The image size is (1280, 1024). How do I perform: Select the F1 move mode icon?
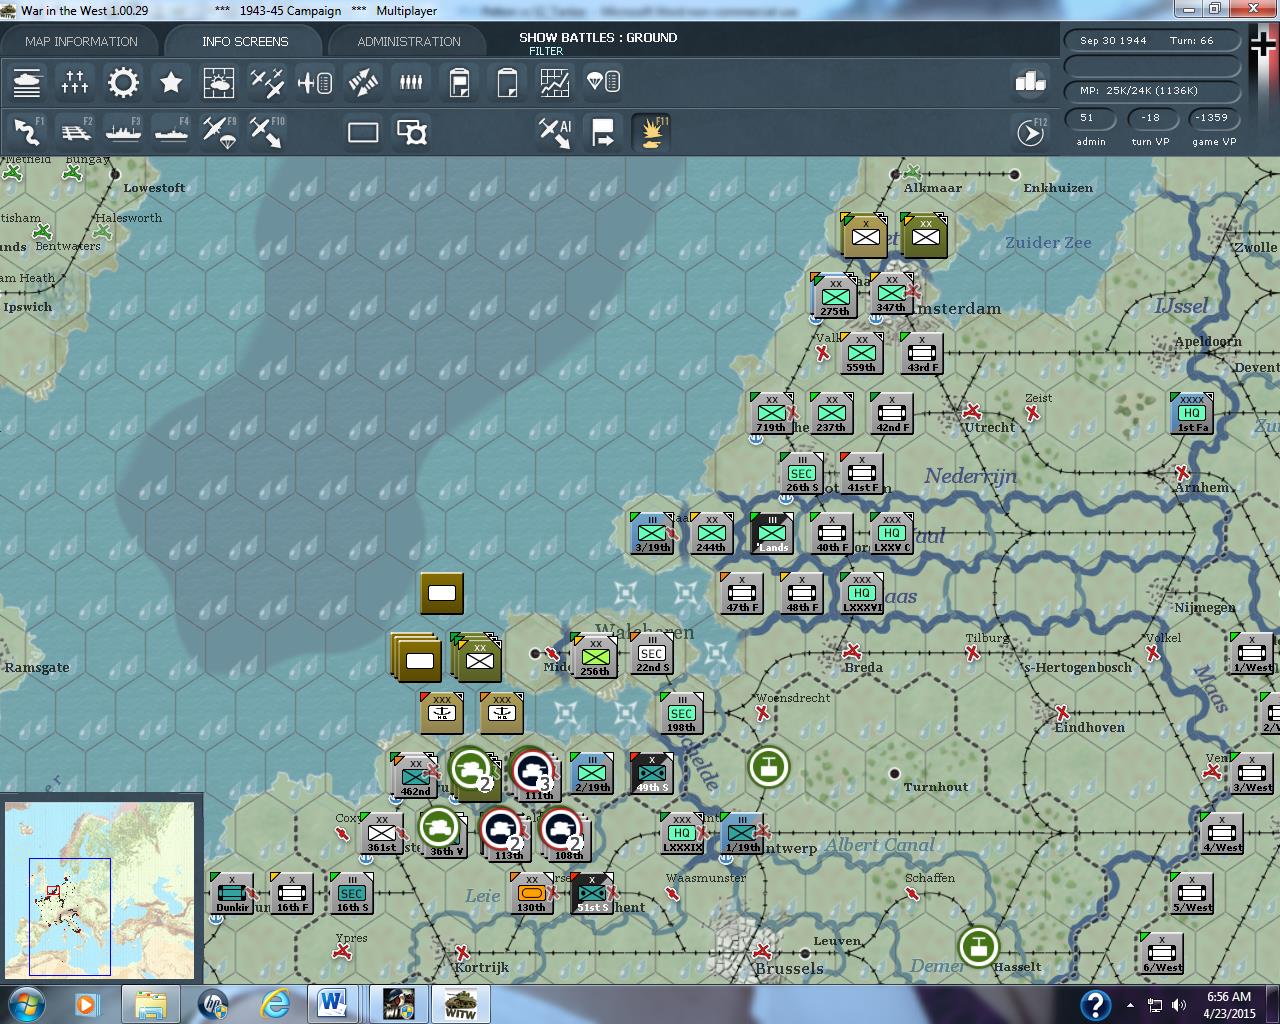27,132
